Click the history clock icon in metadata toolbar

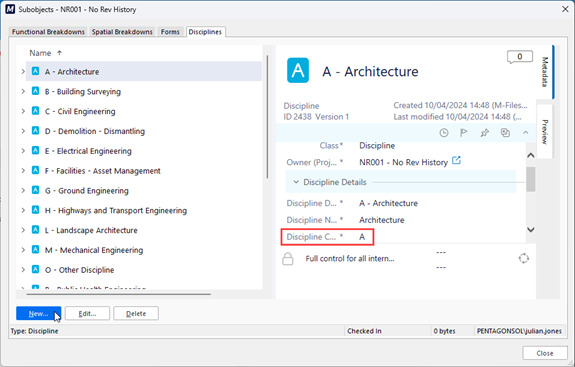coord(444,133)
